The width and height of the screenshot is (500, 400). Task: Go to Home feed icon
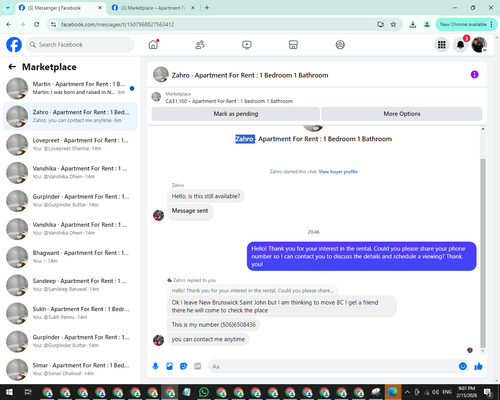point(153,45)
